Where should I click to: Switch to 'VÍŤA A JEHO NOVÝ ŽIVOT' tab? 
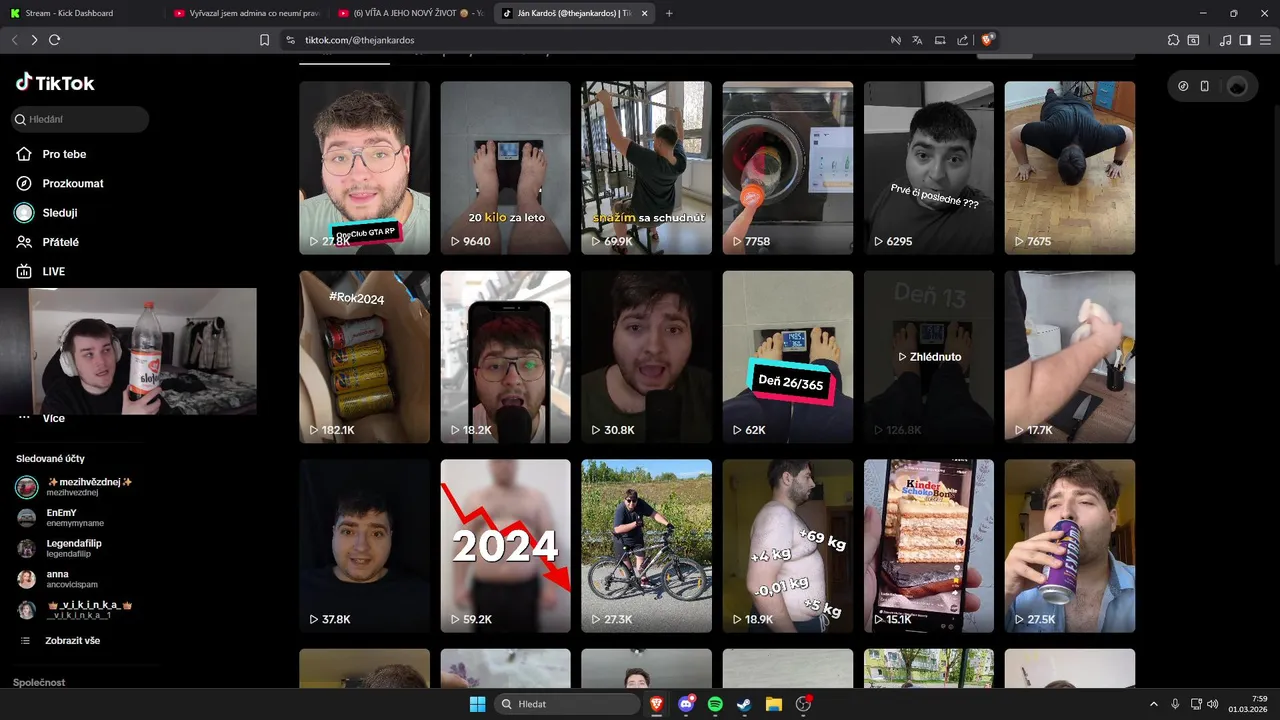click(410, 13)
